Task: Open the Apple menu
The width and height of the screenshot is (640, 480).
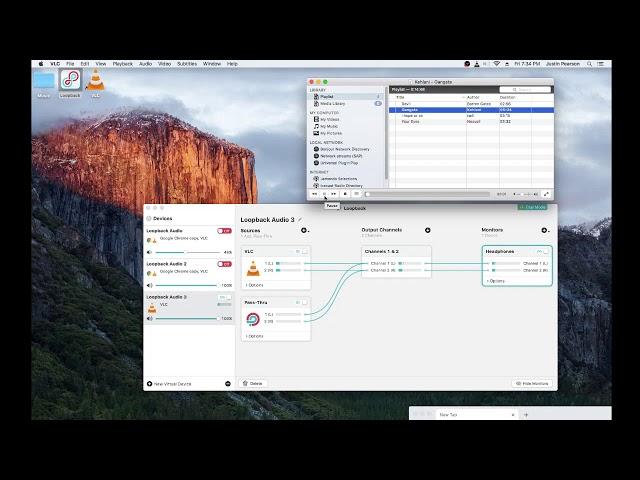Action: 41,64
